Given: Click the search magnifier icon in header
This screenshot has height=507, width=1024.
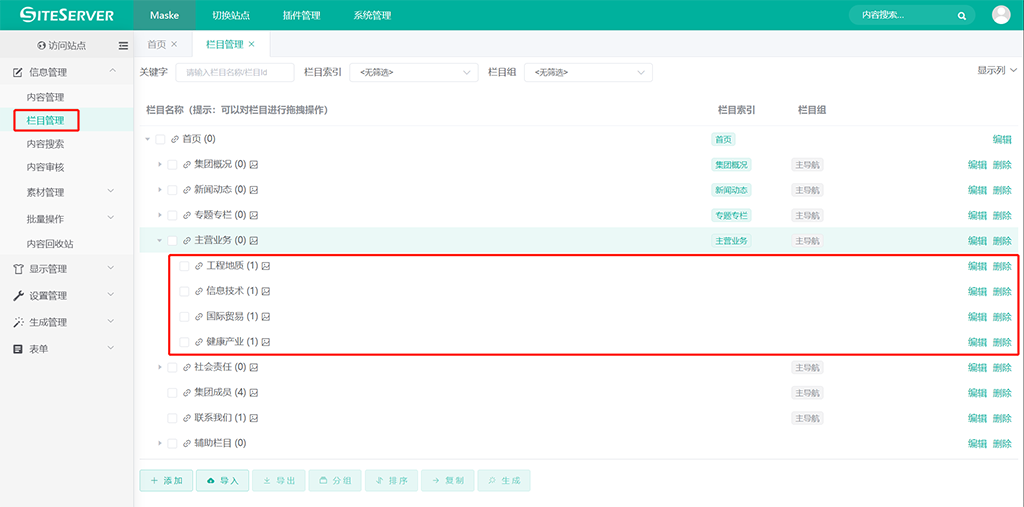Looking at the screenshot, I should pos(962,16).
